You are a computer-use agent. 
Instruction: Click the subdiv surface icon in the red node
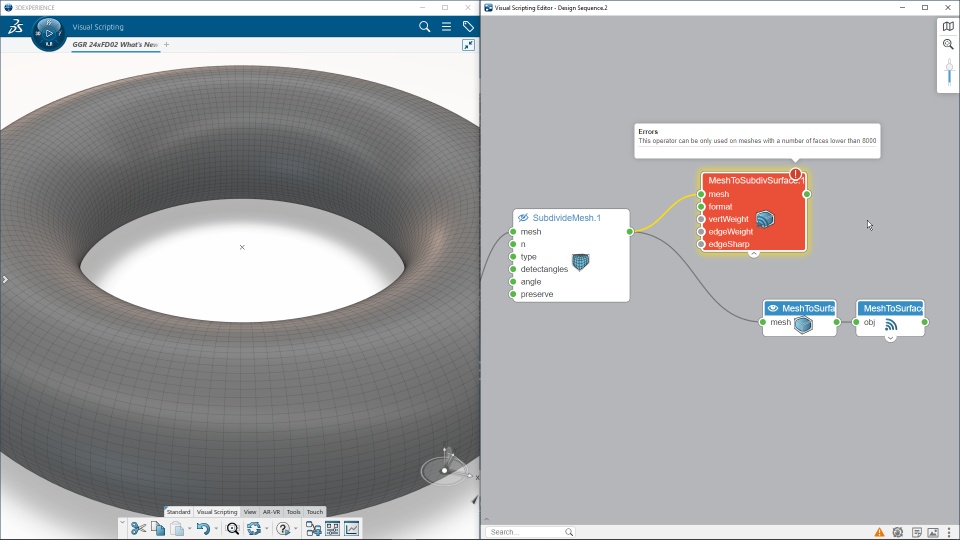point(765,219)
